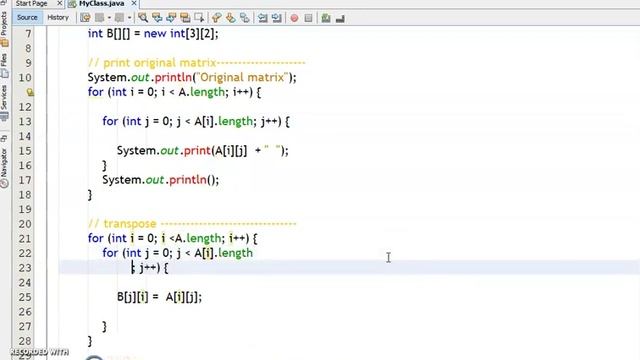Click "B[j][i] = A[i][j];" statement
This screenshot has height=360, width=640.
click(x=159, y=297)
